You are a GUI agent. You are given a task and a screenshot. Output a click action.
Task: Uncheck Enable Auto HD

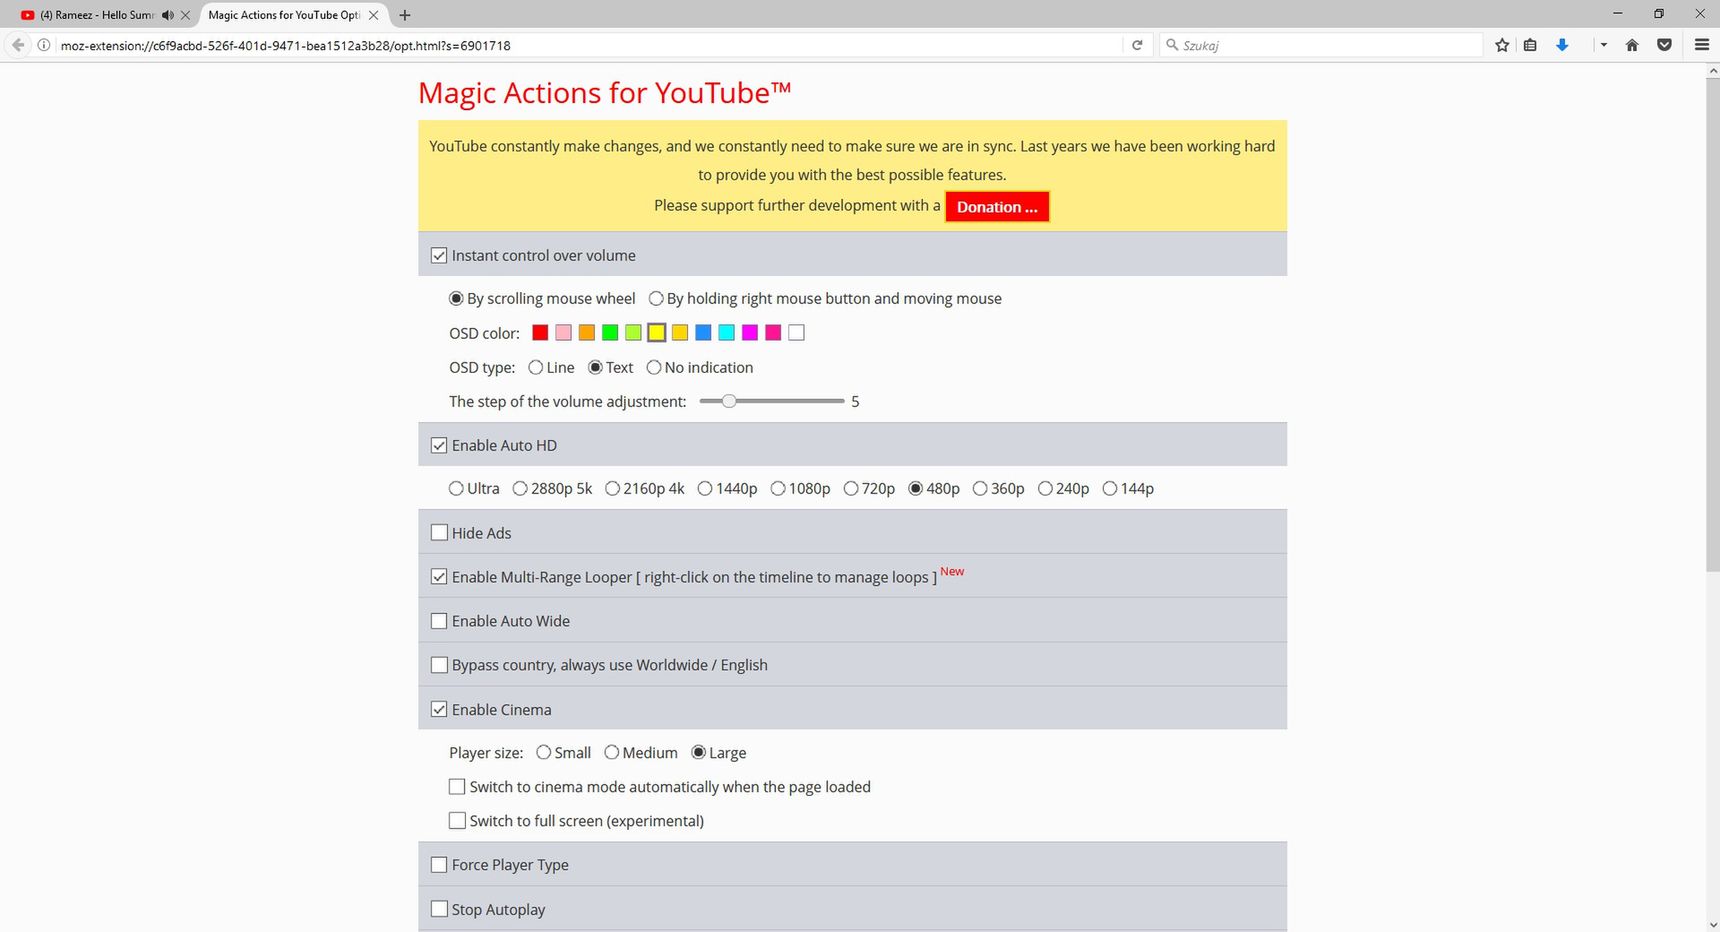pos(439,446)
